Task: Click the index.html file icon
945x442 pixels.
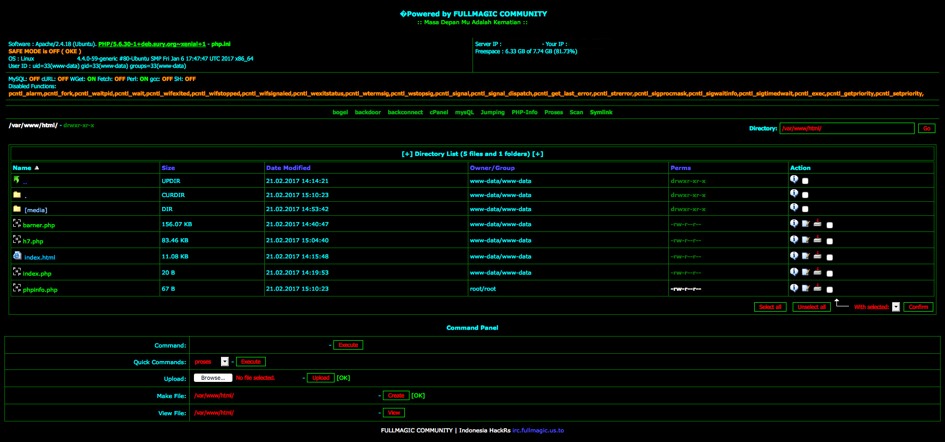Action: pyautogui.click(x=17, y=256)
